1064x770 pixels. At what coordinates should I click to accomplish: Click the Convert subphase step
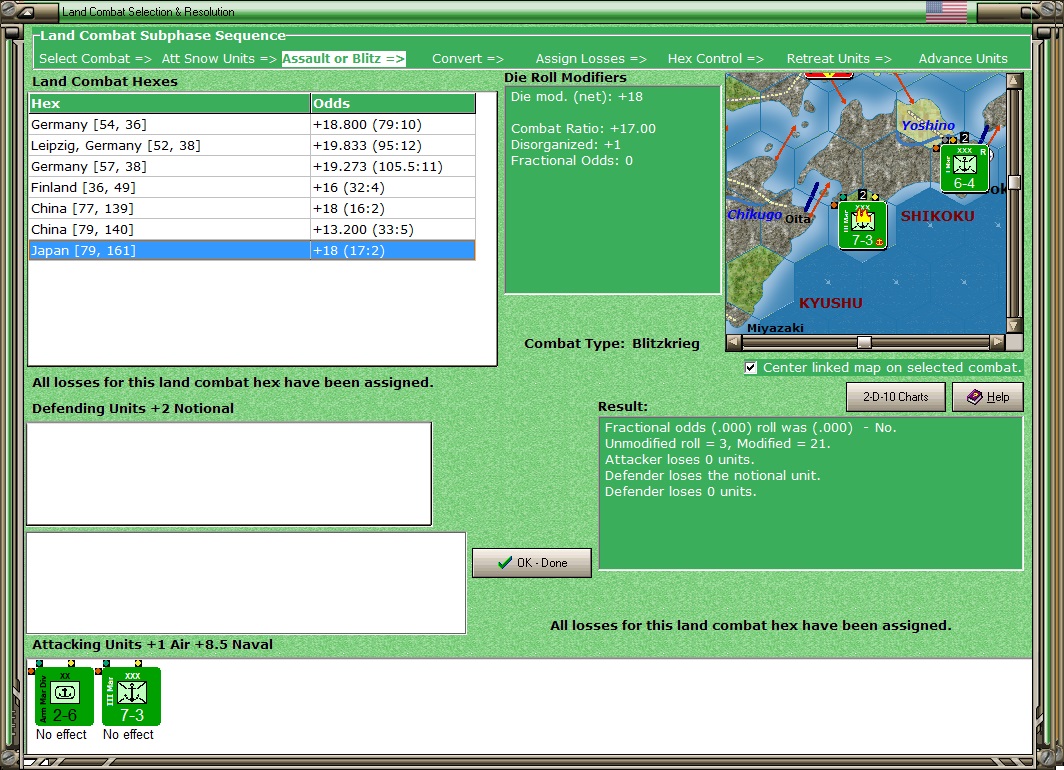click(468, 59)
